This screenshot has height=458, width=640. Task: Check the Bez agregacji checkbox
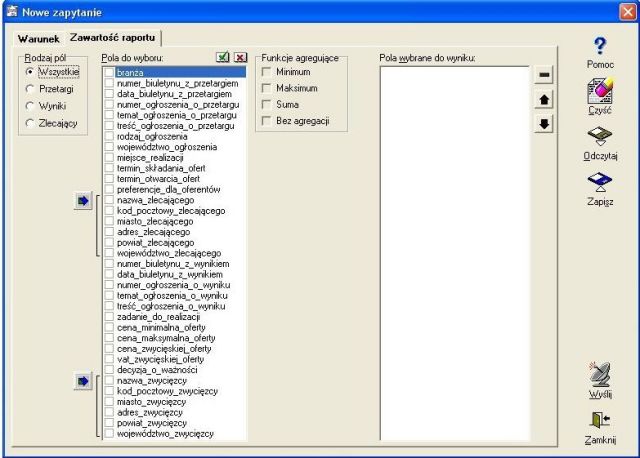pyautogui.click(x=266, y=121)
